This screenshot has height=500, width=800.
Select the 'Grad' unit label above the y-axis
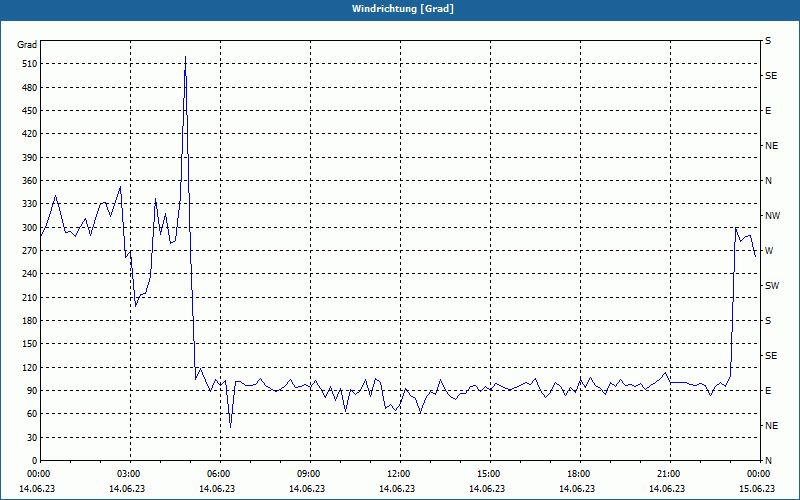pyautogui.click(x=27, y=45)
